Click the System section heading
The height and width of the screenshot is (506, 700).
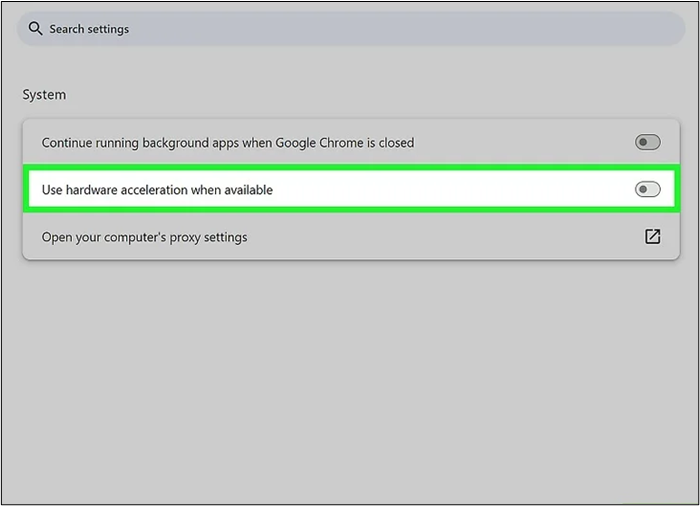(44, 95)
